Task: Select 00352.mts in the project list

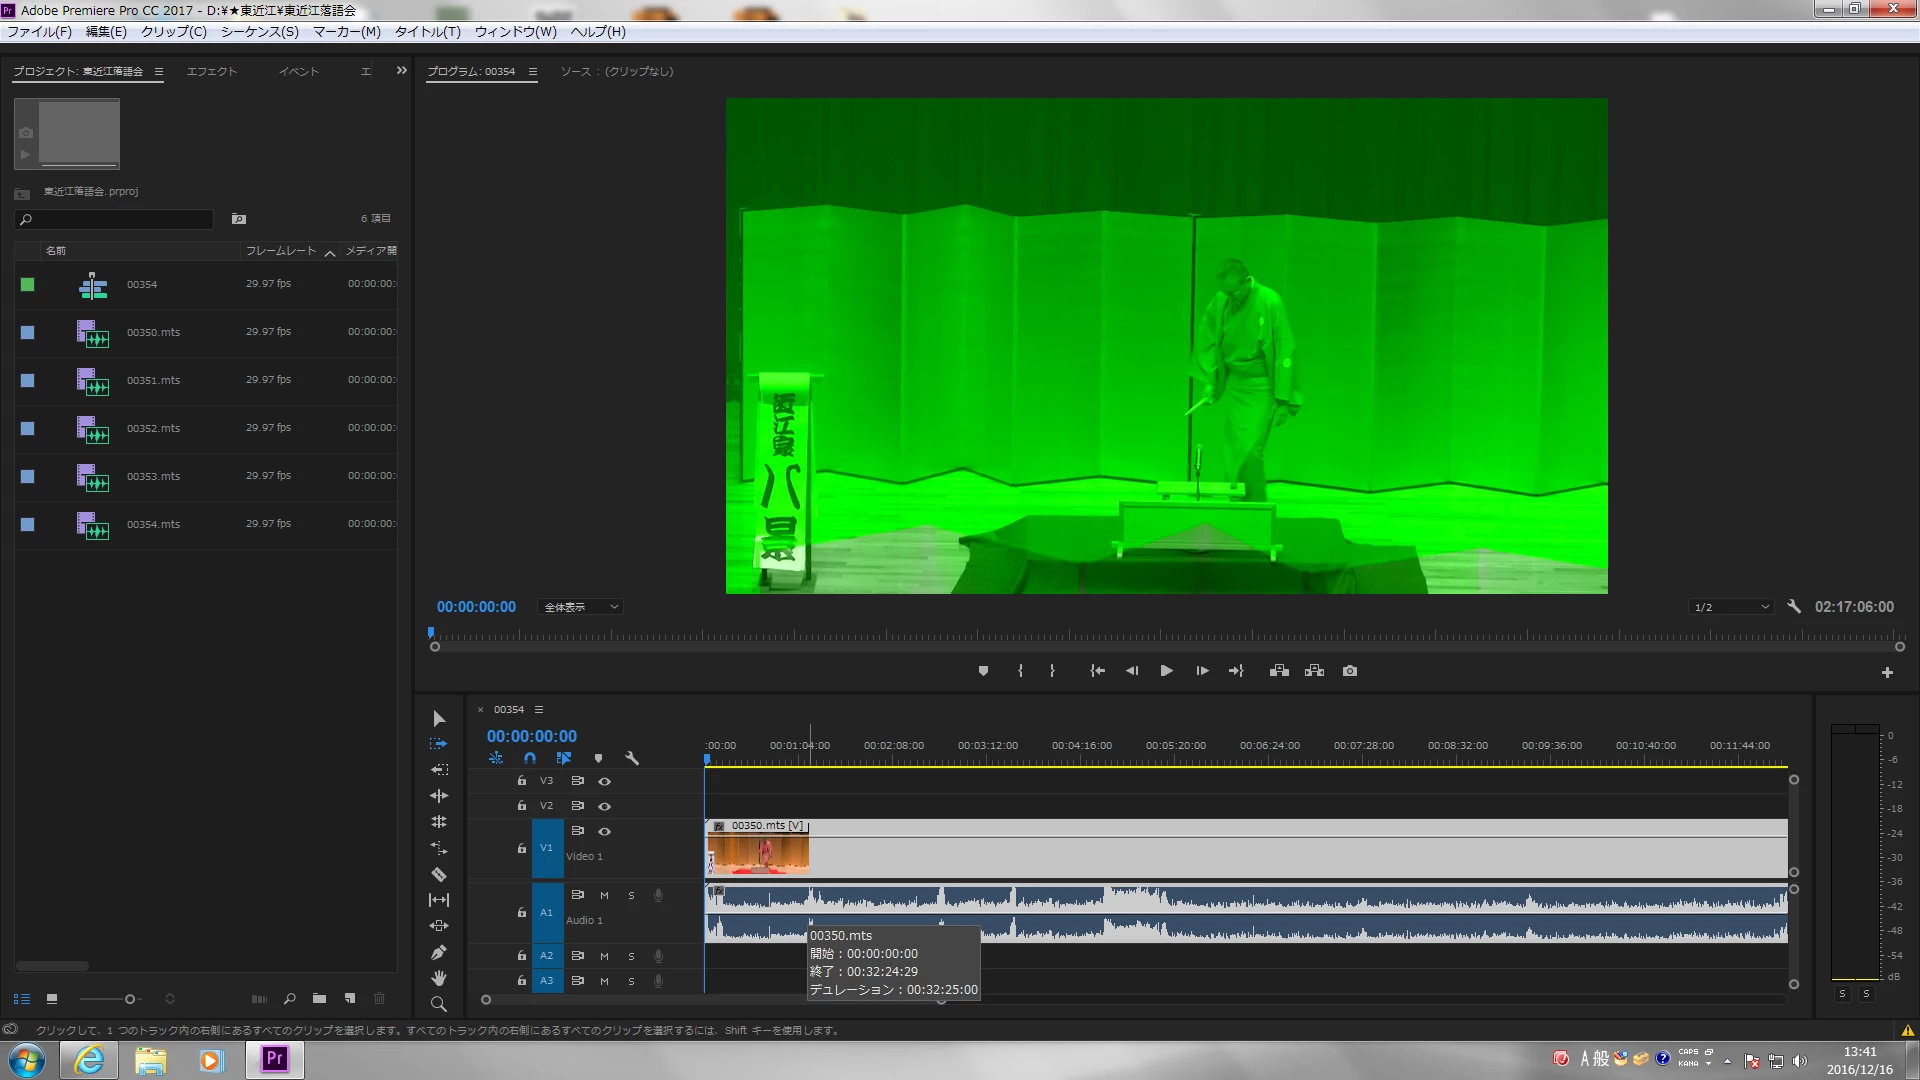Action: [153, 428]
